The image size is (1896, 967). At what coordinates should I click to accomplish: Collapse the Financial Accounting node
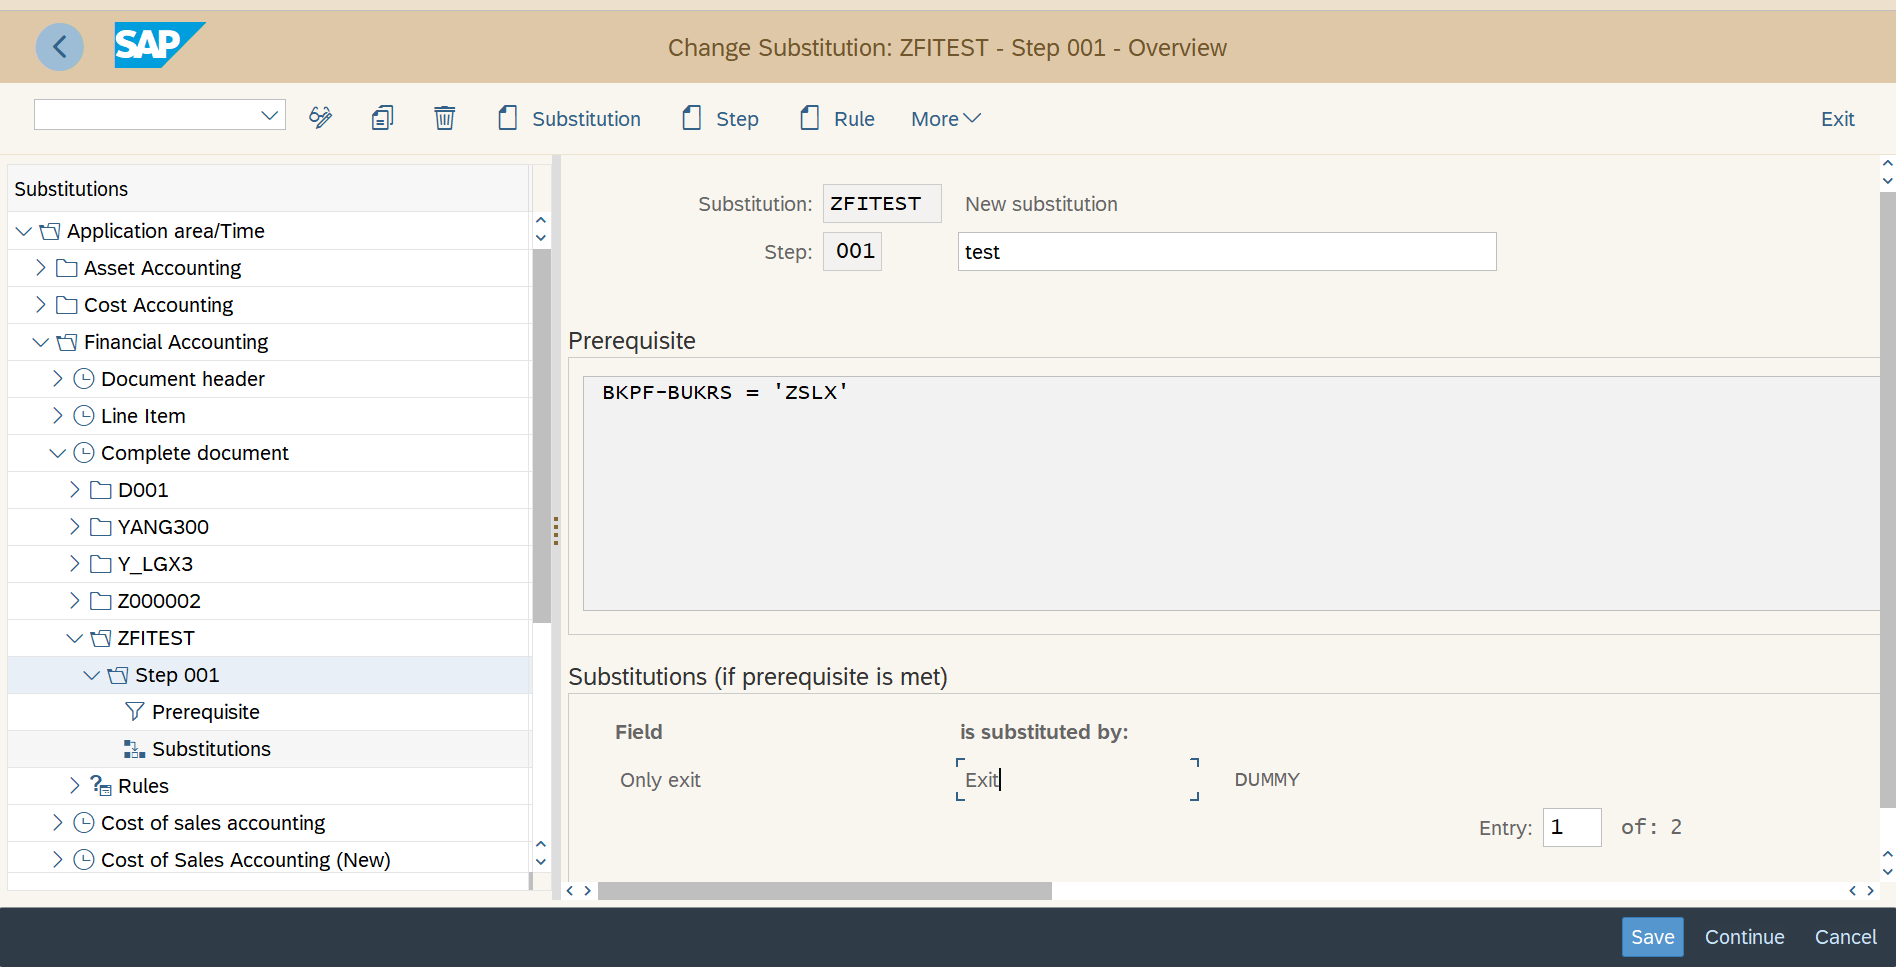tap(40, 341)
